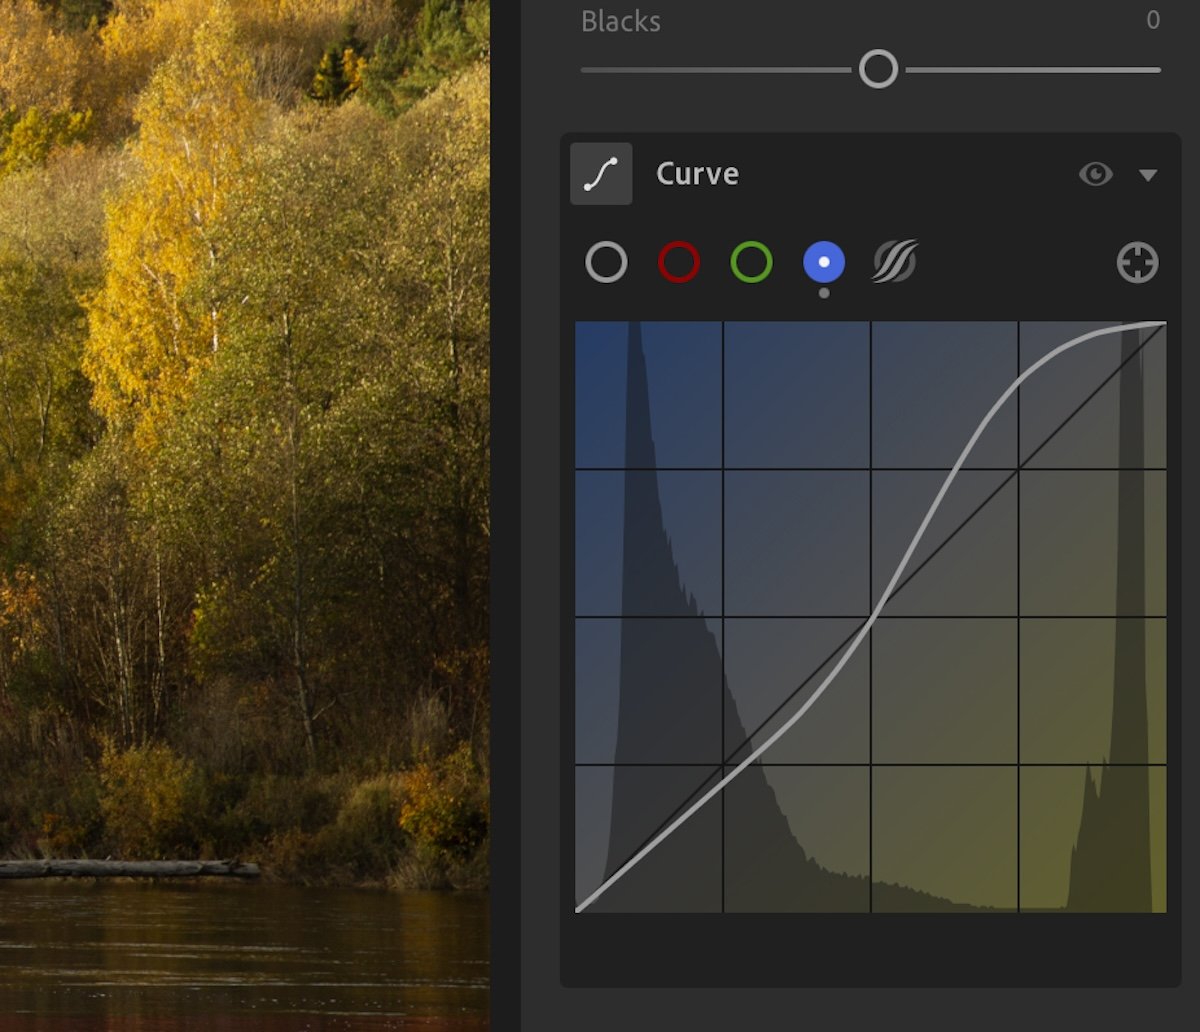Click the Curve panel tone curve icon

click(x=600, y=172)
